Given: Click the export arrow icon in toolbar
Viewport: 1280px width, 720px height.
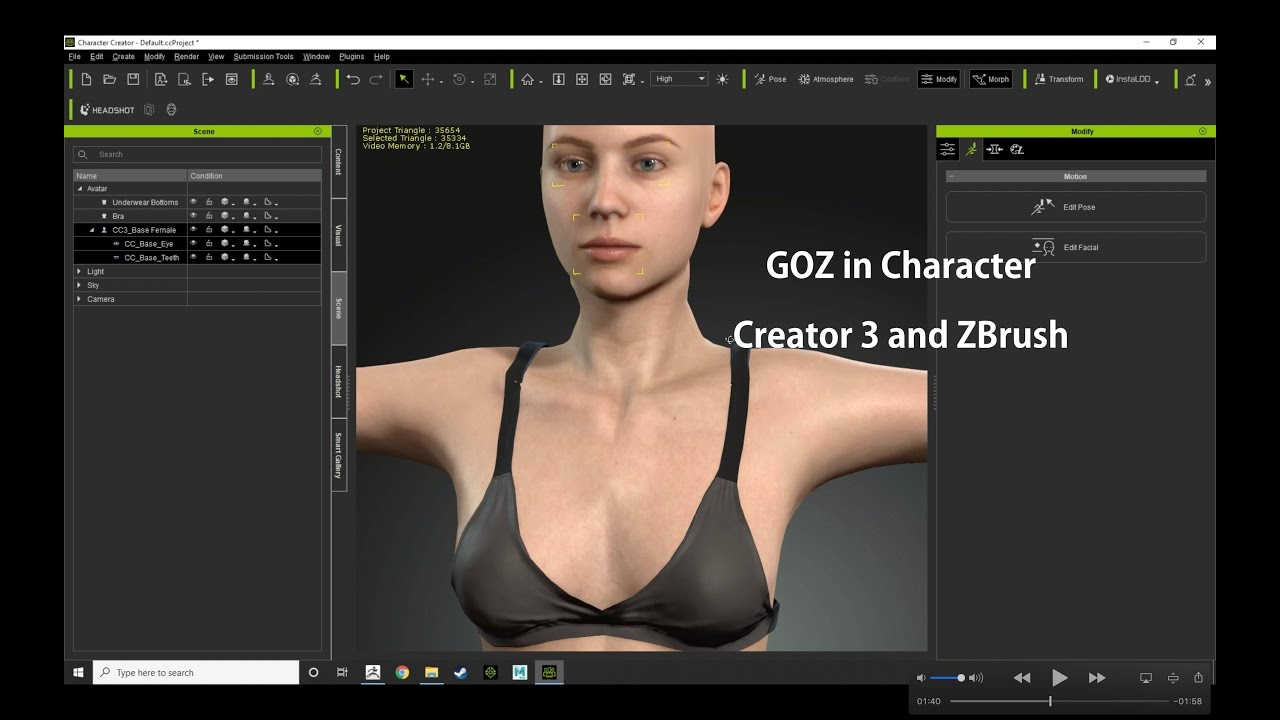Looking at the screenshot, I should point(208,79).
